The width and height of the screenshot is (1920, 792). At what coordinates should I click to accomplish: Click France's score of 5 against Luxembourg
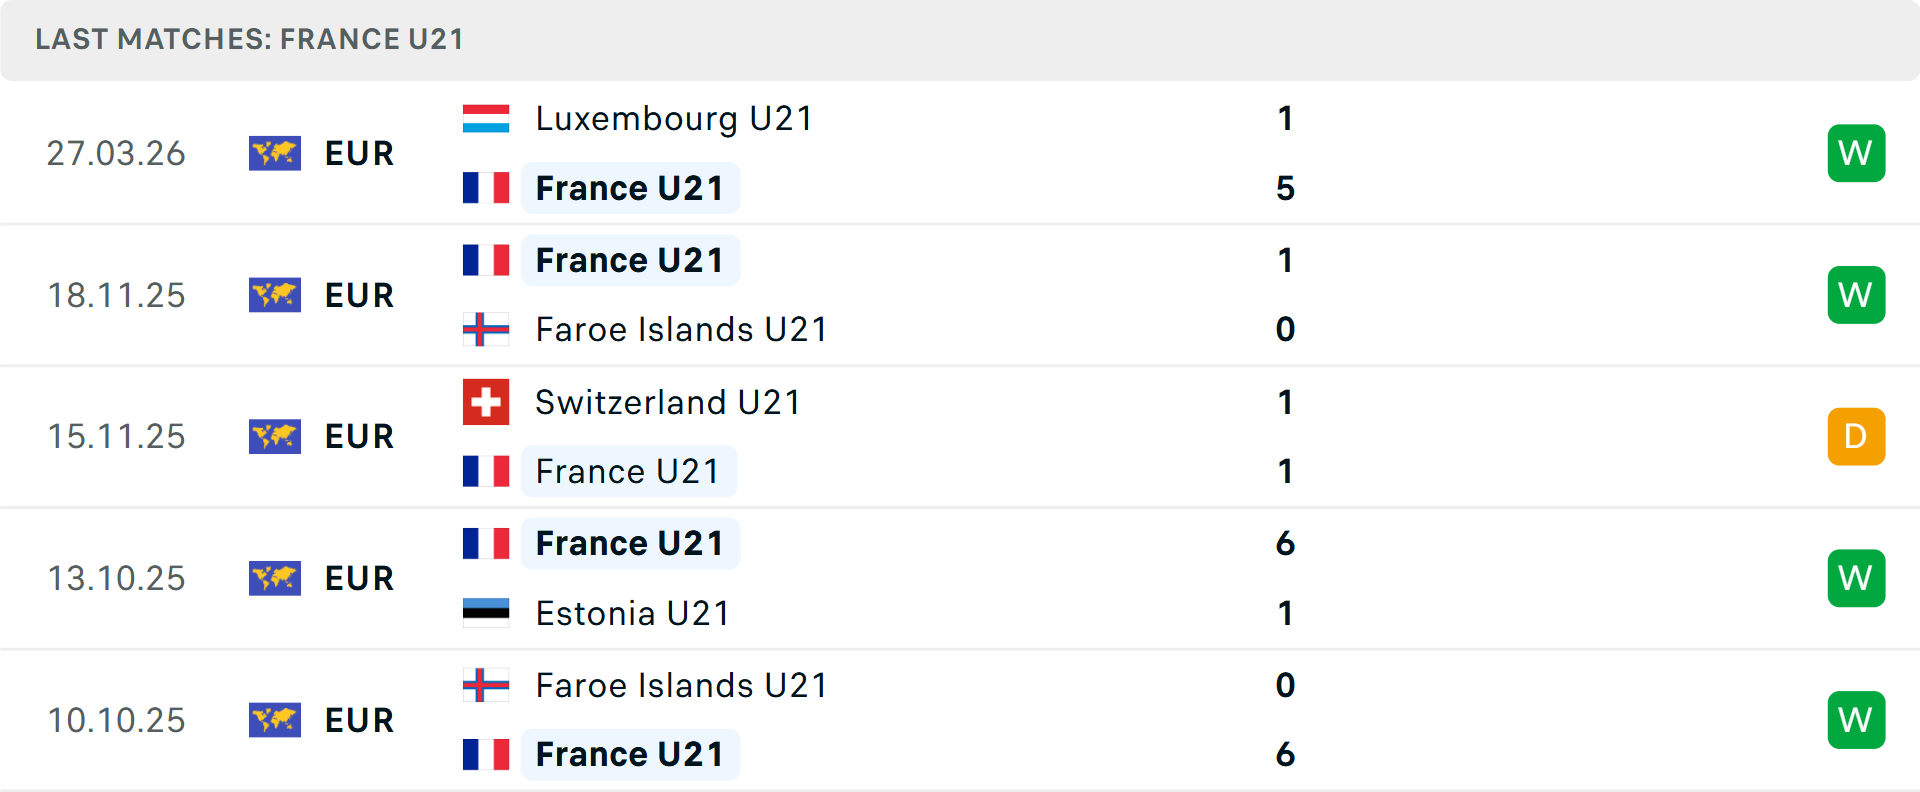(1285, 188)
